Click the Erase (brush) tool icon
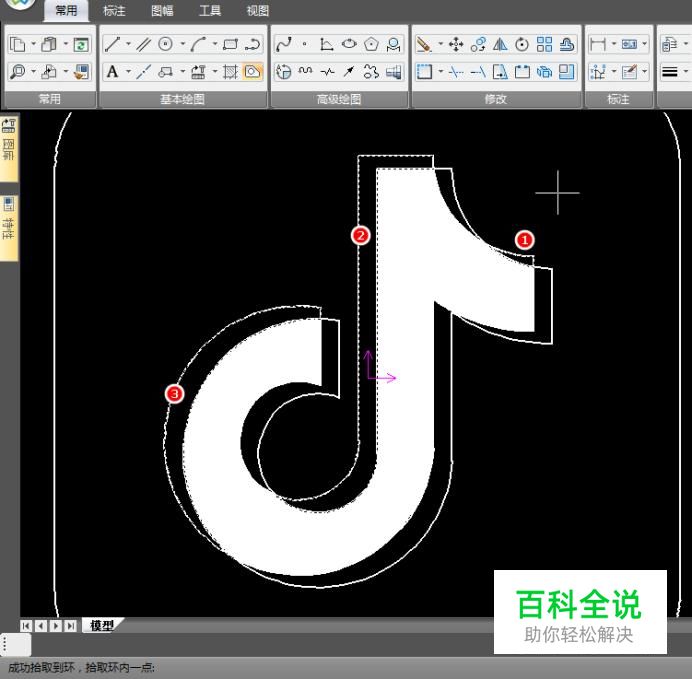This screenshot has width=692, height=679. point(424,45)
